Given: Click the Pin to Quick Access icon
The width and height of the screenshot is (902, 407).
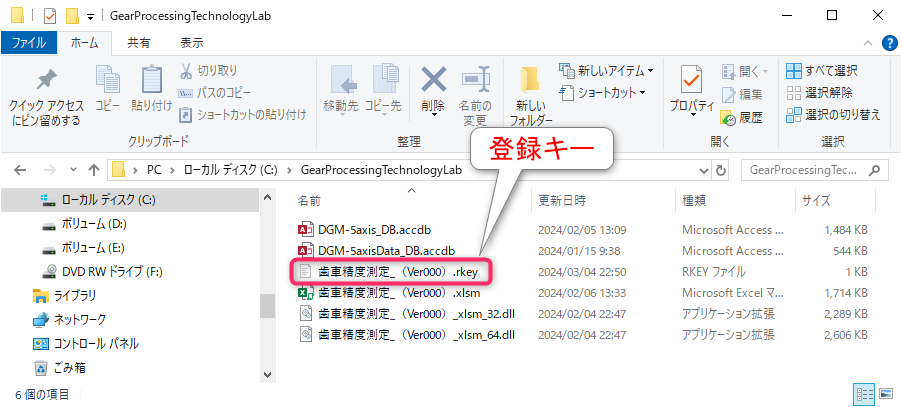Looking at the screenshot, I should (x=47, y=80).
